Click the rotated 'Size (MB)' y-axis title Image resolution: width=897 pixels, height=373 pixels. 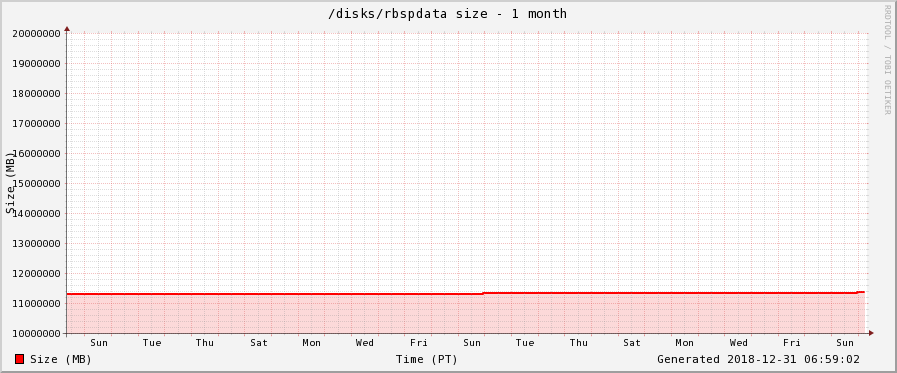pos(10,183)
